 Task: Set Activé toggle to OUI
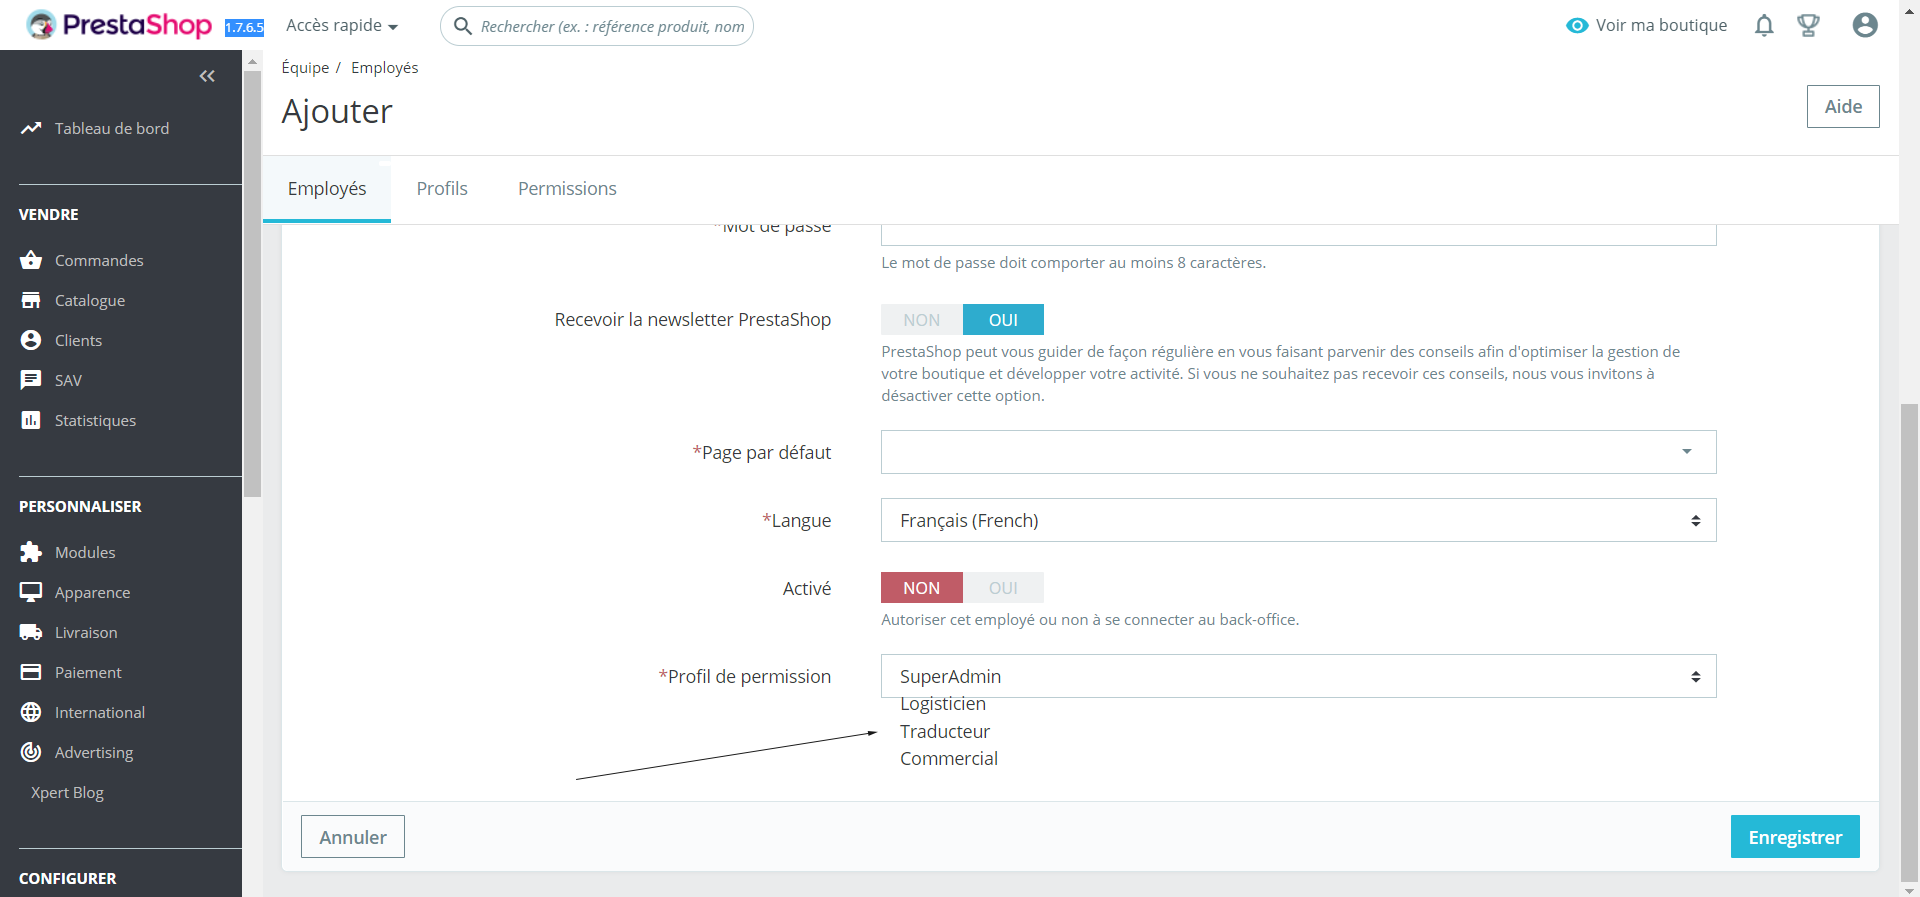click(x=1003, y=588)
